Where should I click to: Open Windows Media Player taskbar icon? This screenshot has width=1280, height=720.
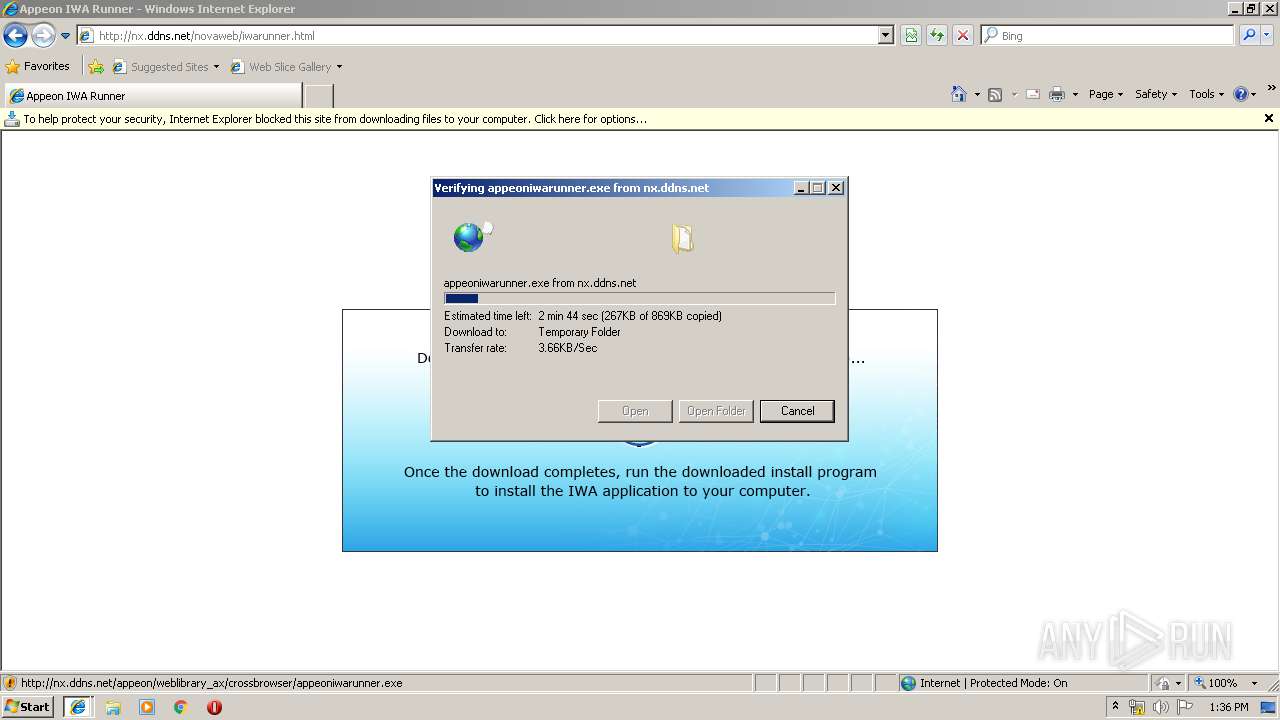(x=147, y=707)
